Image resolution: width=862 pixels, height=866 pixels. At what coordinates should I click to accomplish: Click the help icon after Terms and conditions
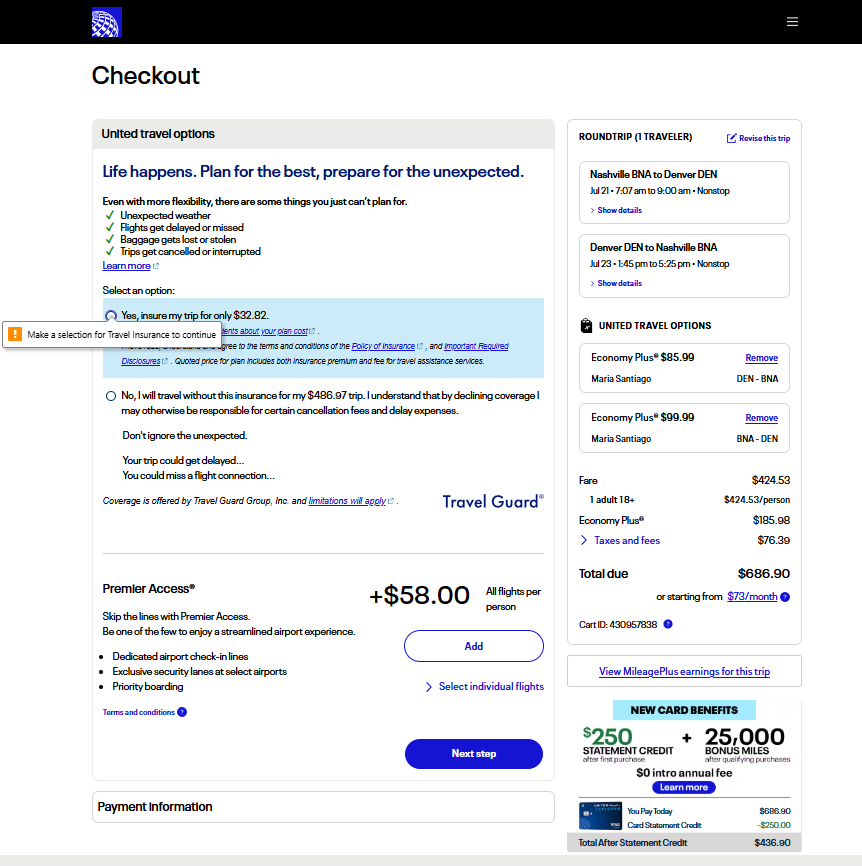click(182, 712)
